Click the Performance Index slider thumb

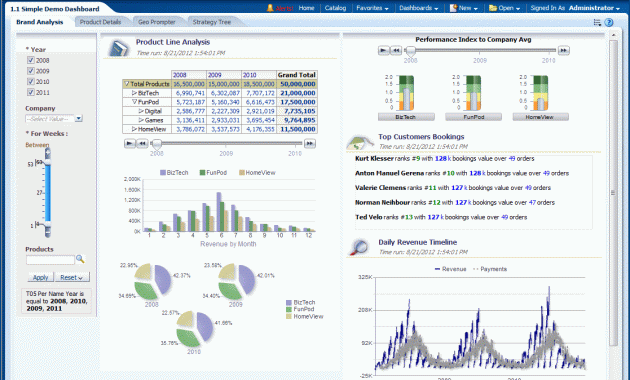(411, 51)
